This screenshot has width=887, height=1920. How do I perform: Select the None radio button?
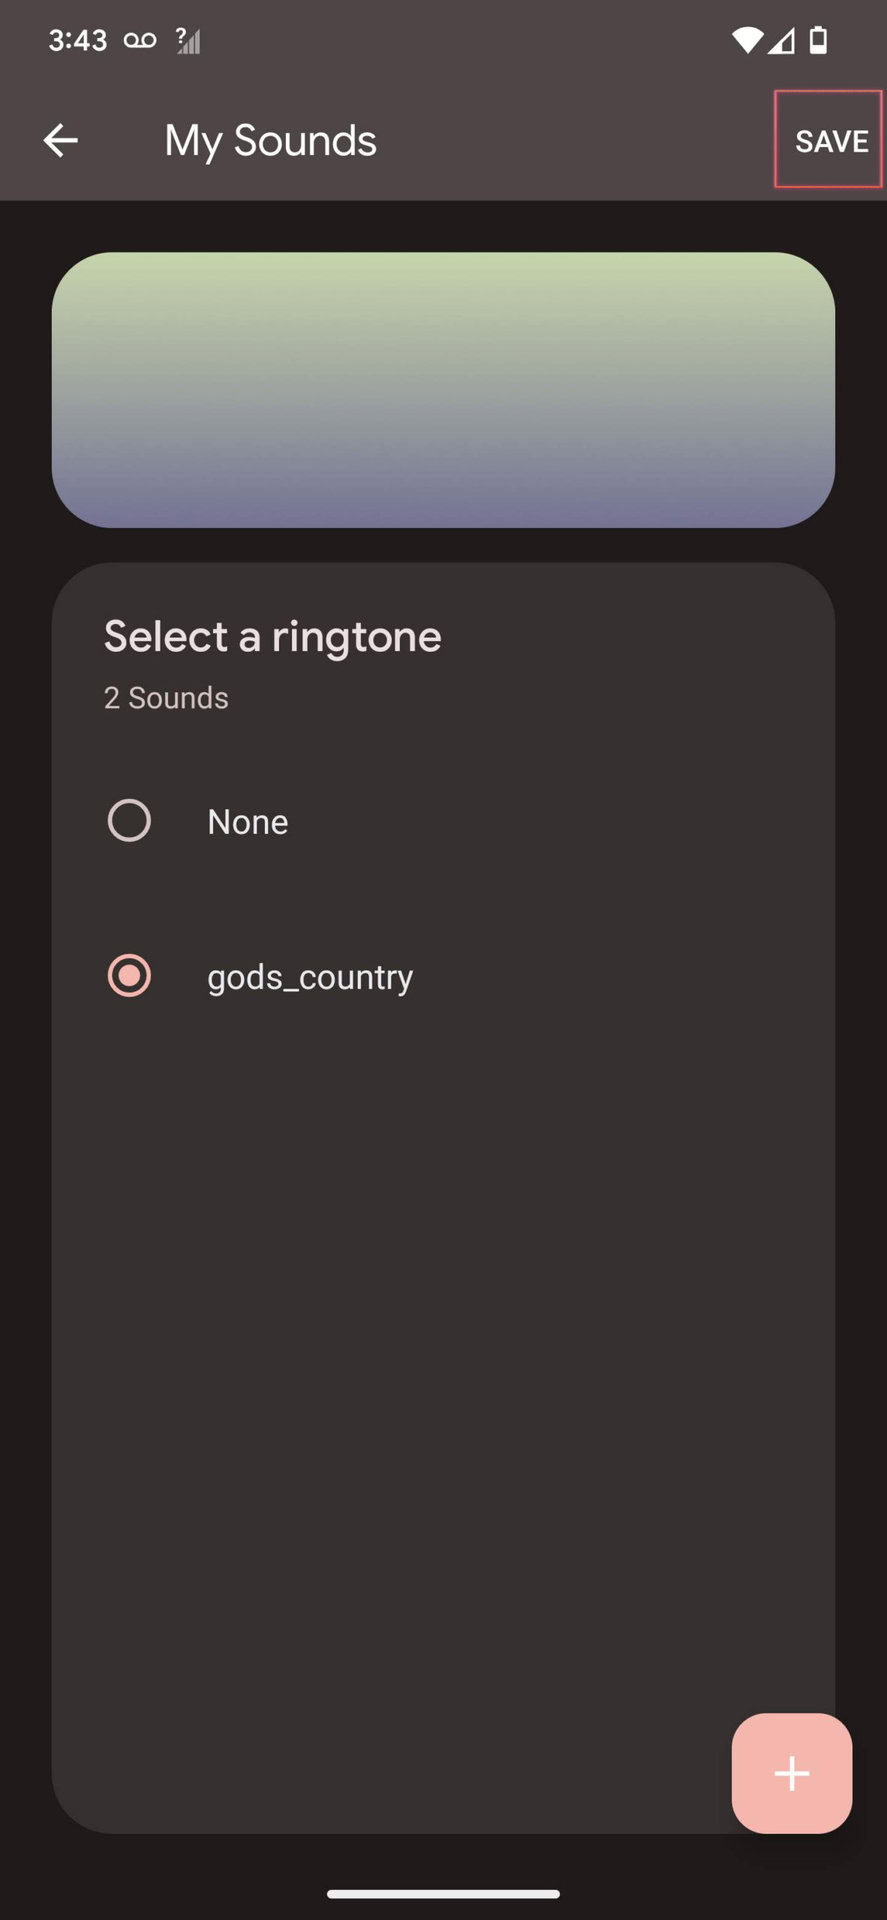click(129, 821)
